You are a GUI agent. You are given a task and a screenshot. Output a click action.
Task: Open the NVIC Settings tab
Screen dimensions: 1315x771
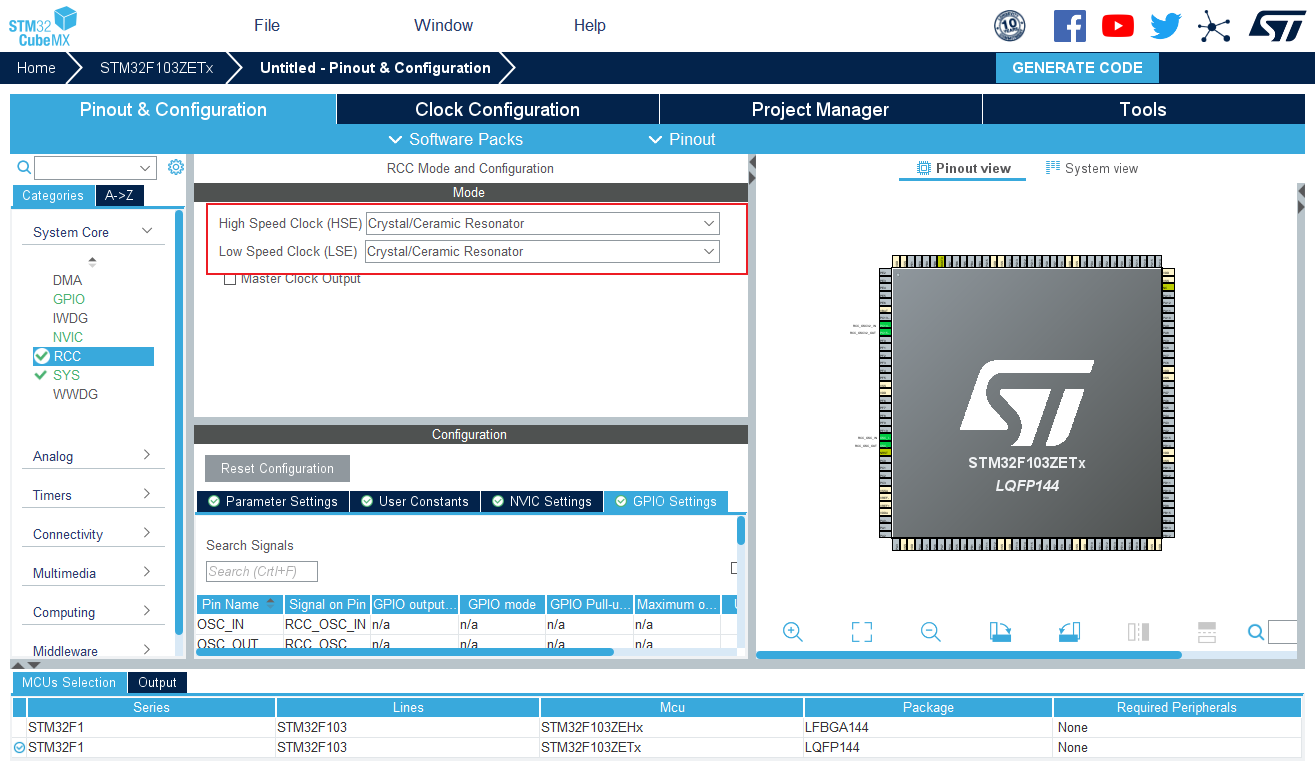(542, 501)
